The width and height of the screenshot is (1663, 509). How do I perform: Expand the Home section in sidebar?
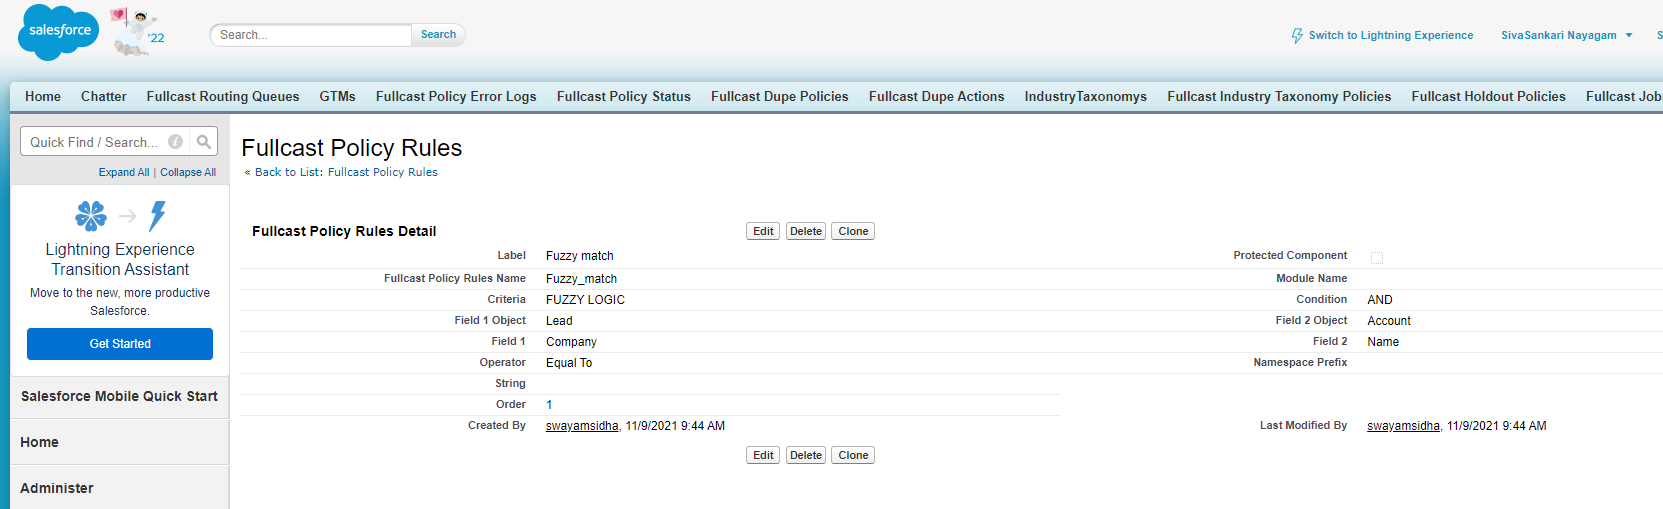119,442
